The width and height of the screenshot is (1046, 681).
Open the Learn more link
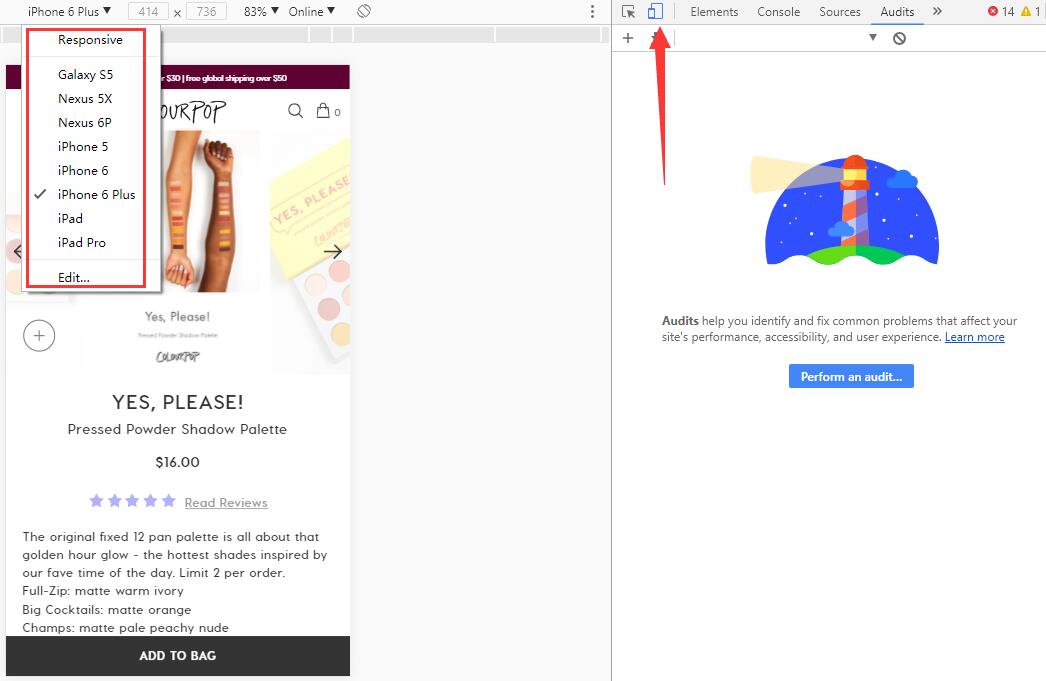(975, 337)
